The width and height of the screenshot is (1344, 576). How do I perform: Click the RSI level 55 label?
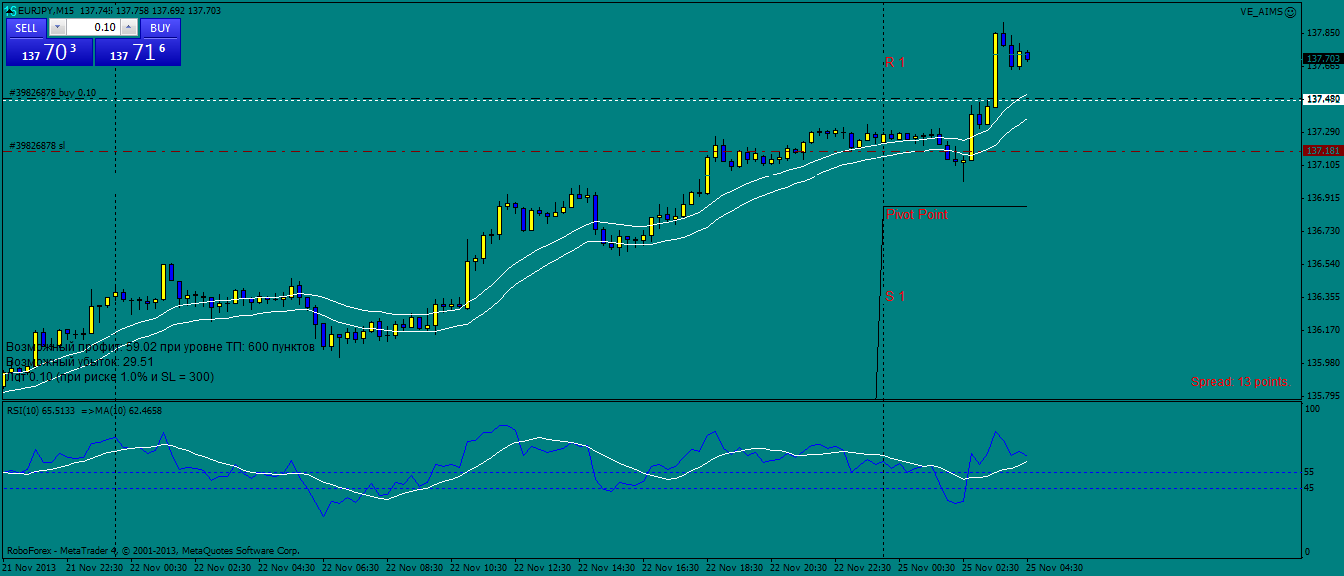(1310, 471)
